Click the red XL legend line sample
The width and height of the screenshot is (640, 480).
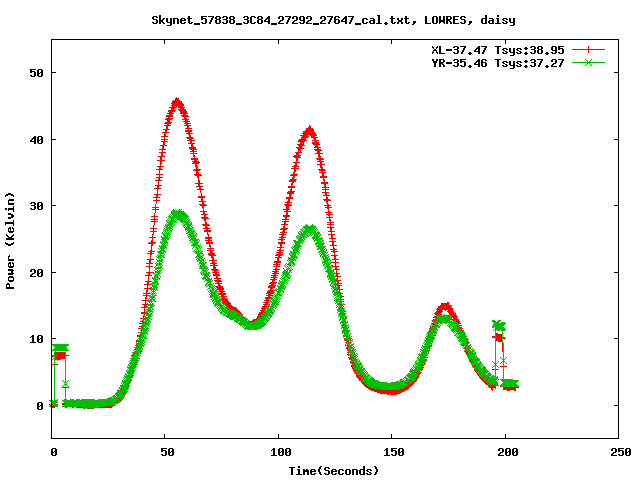[x=588, y=50]
